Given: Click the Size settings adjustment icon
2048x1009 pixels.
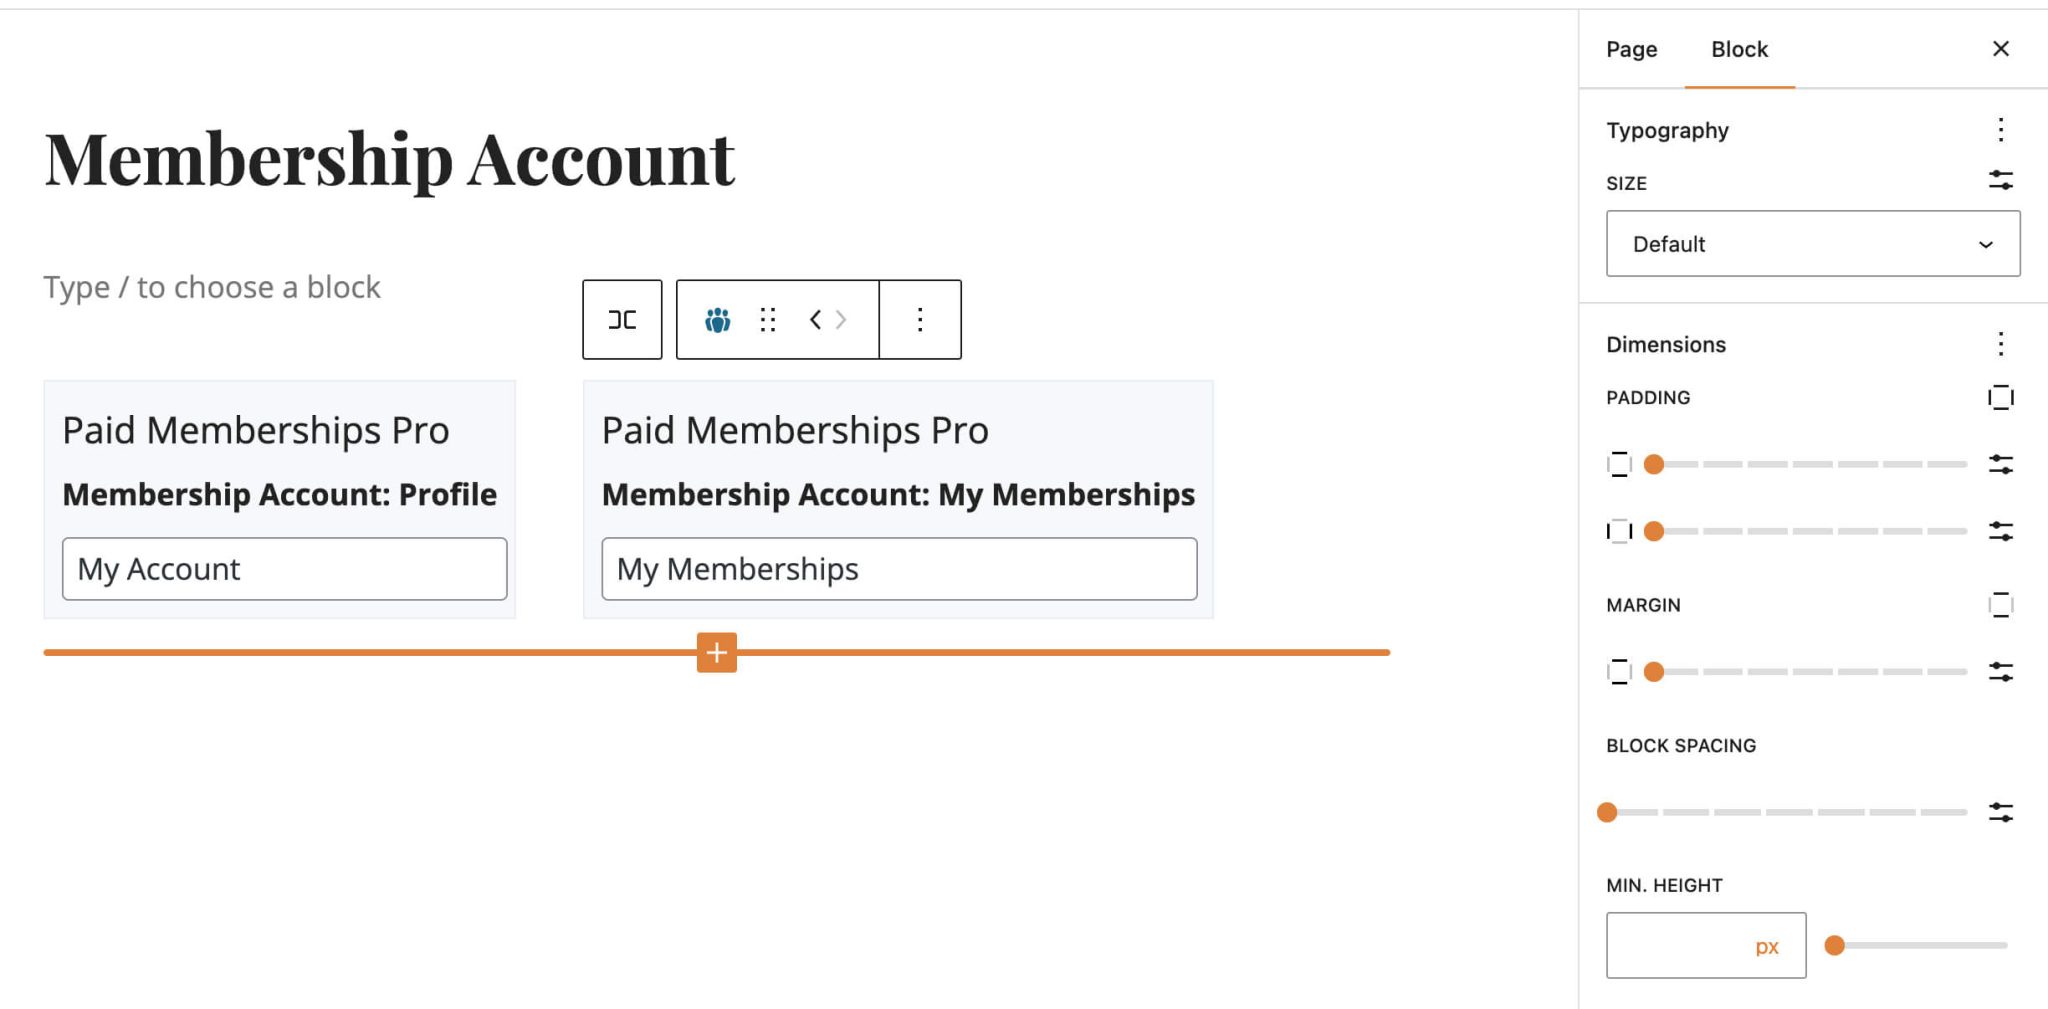Looking at the screenshot, I should tap(2001, 183).
